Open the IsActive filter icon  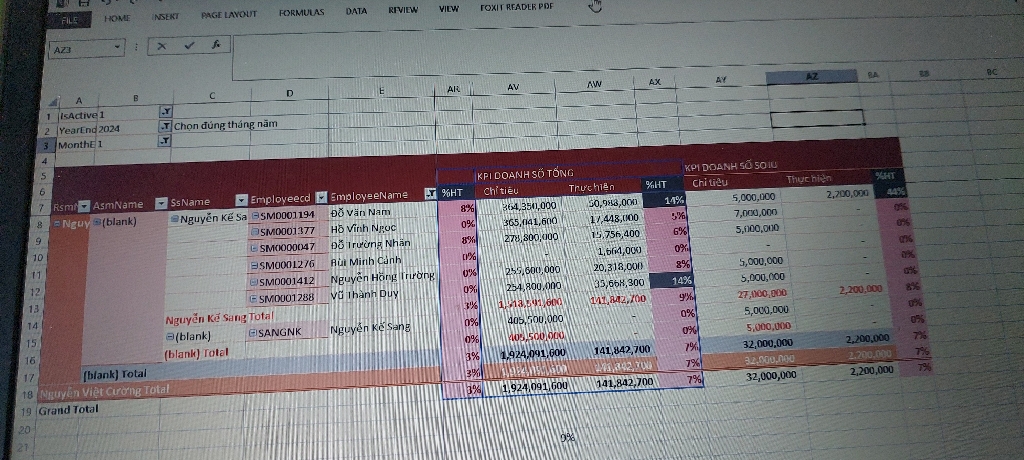click(166, 111)
